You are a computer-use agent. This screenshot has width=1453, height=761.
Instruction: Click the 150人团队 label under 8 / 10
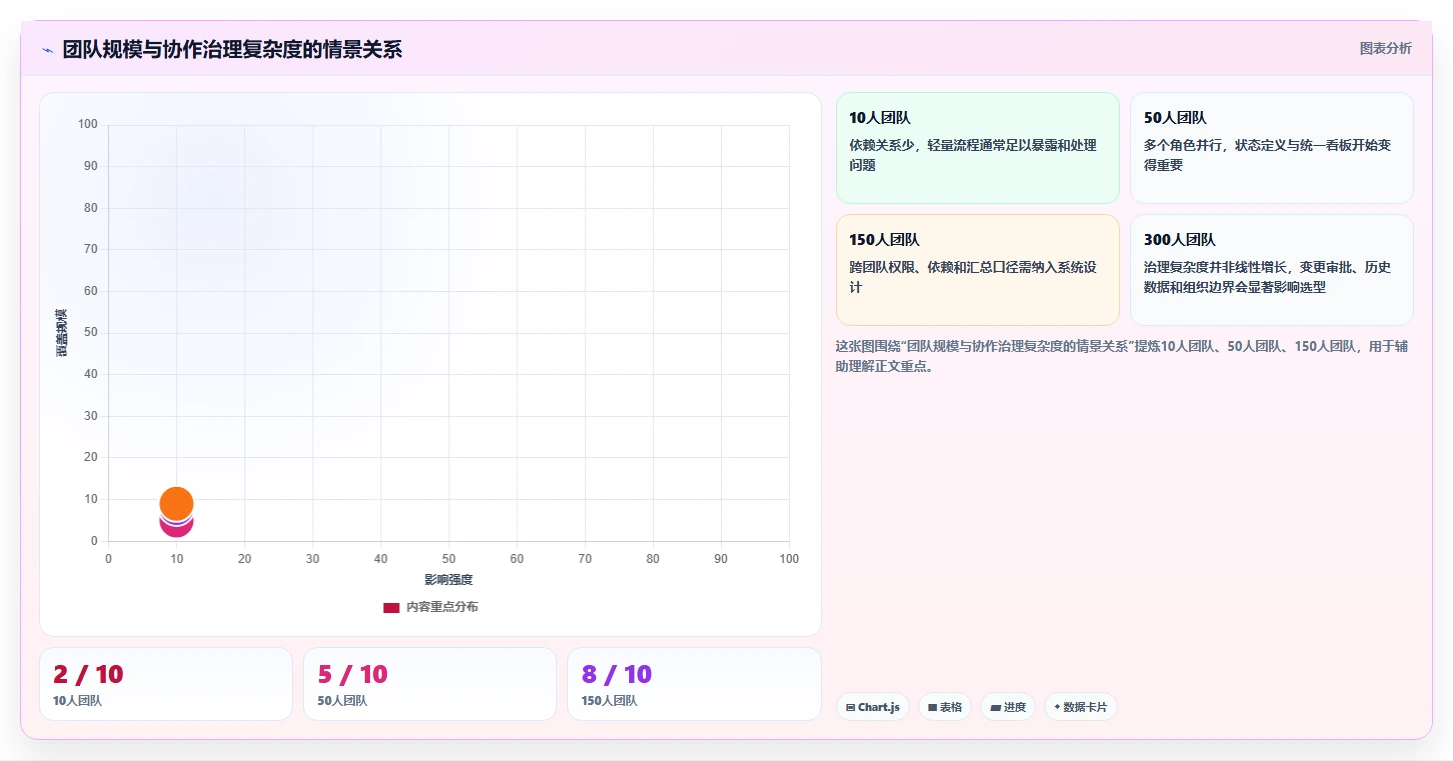[x=609, y=701]
